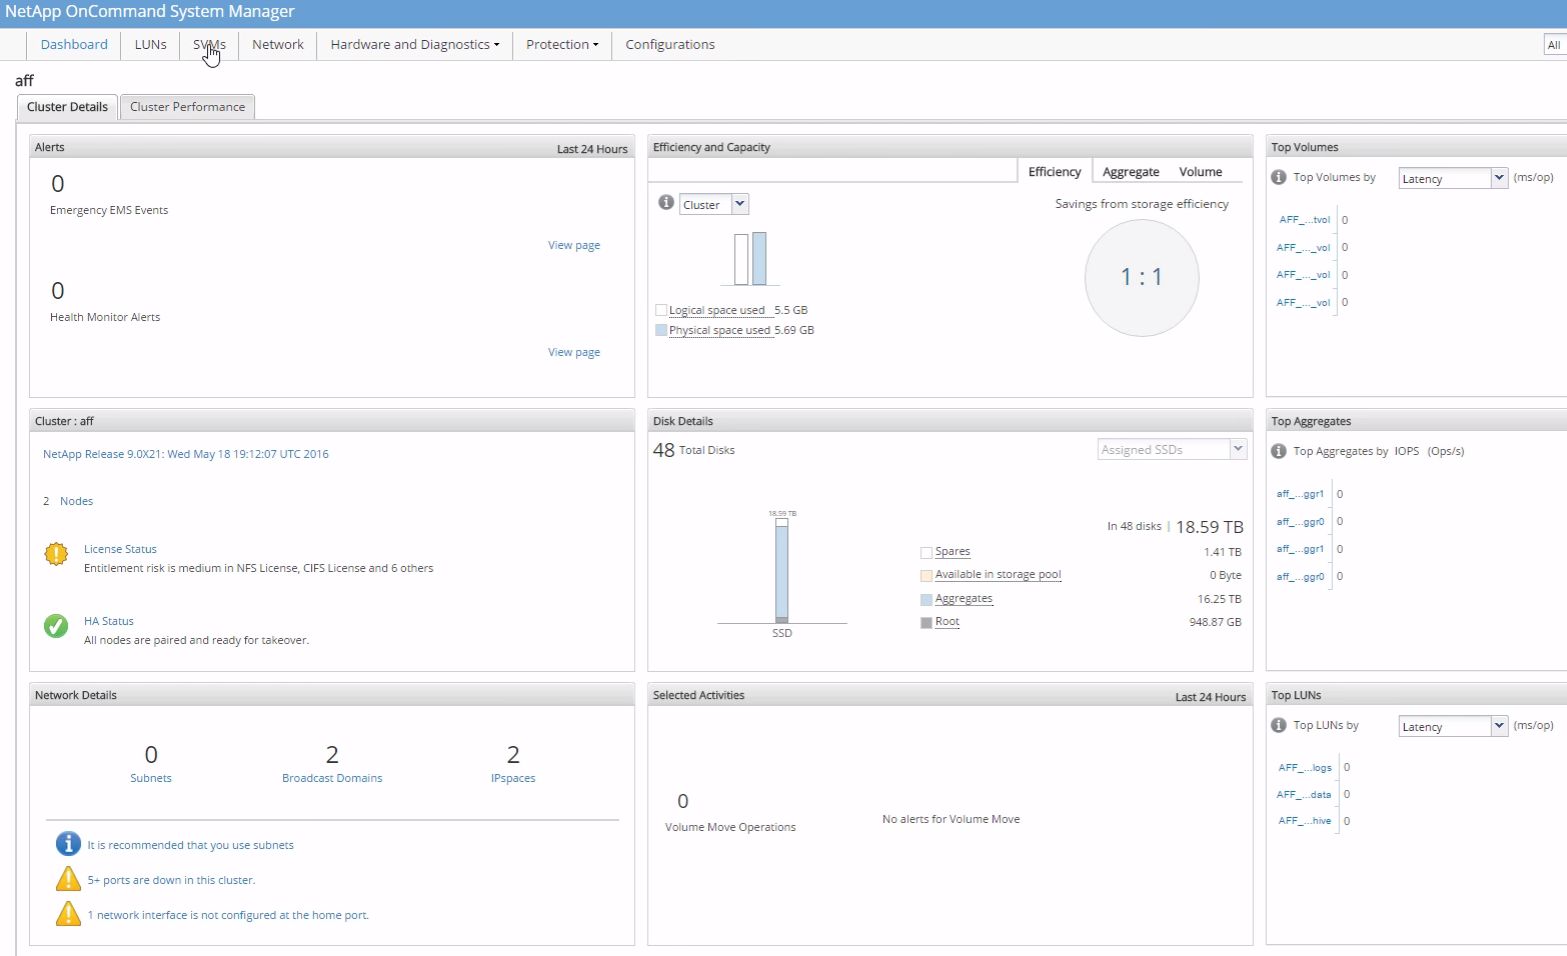
Task: Open NetApp Release 9.0X21 link
Action: point(186,454)
